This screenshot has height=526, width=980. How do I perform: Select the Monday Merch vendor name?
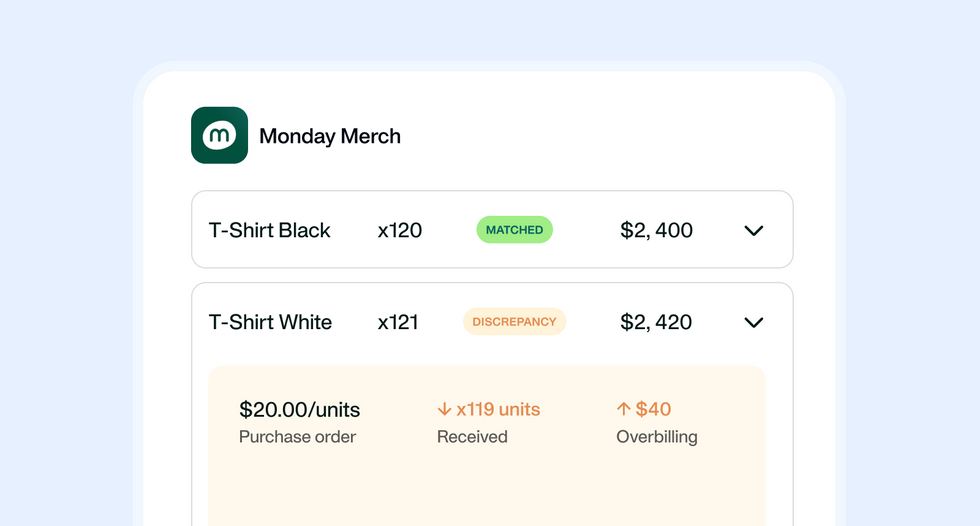(x=330, y=136)
